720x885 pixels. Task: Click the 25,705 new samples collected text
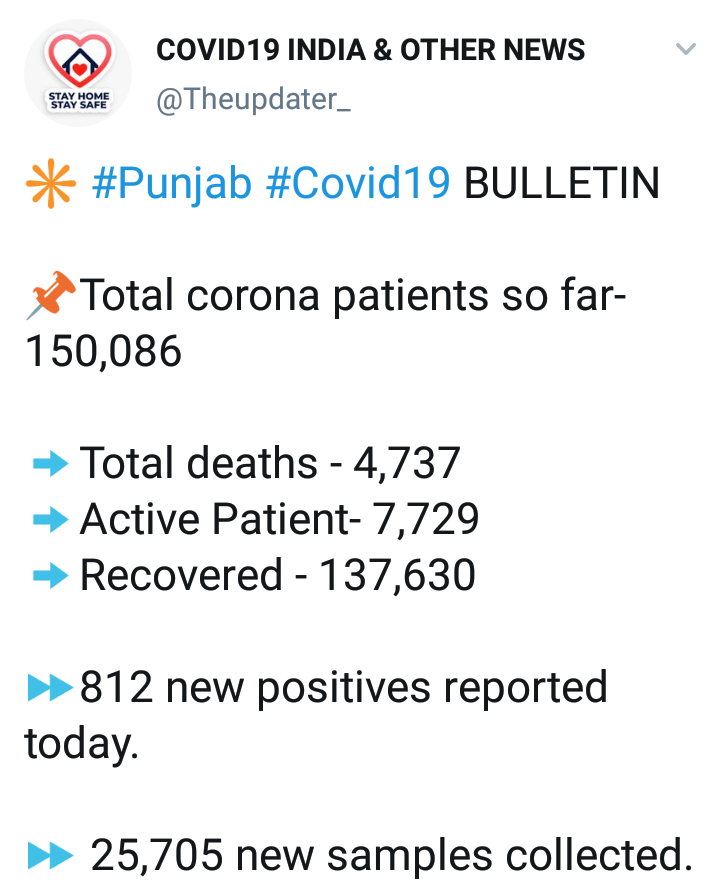tap(391, 856)
